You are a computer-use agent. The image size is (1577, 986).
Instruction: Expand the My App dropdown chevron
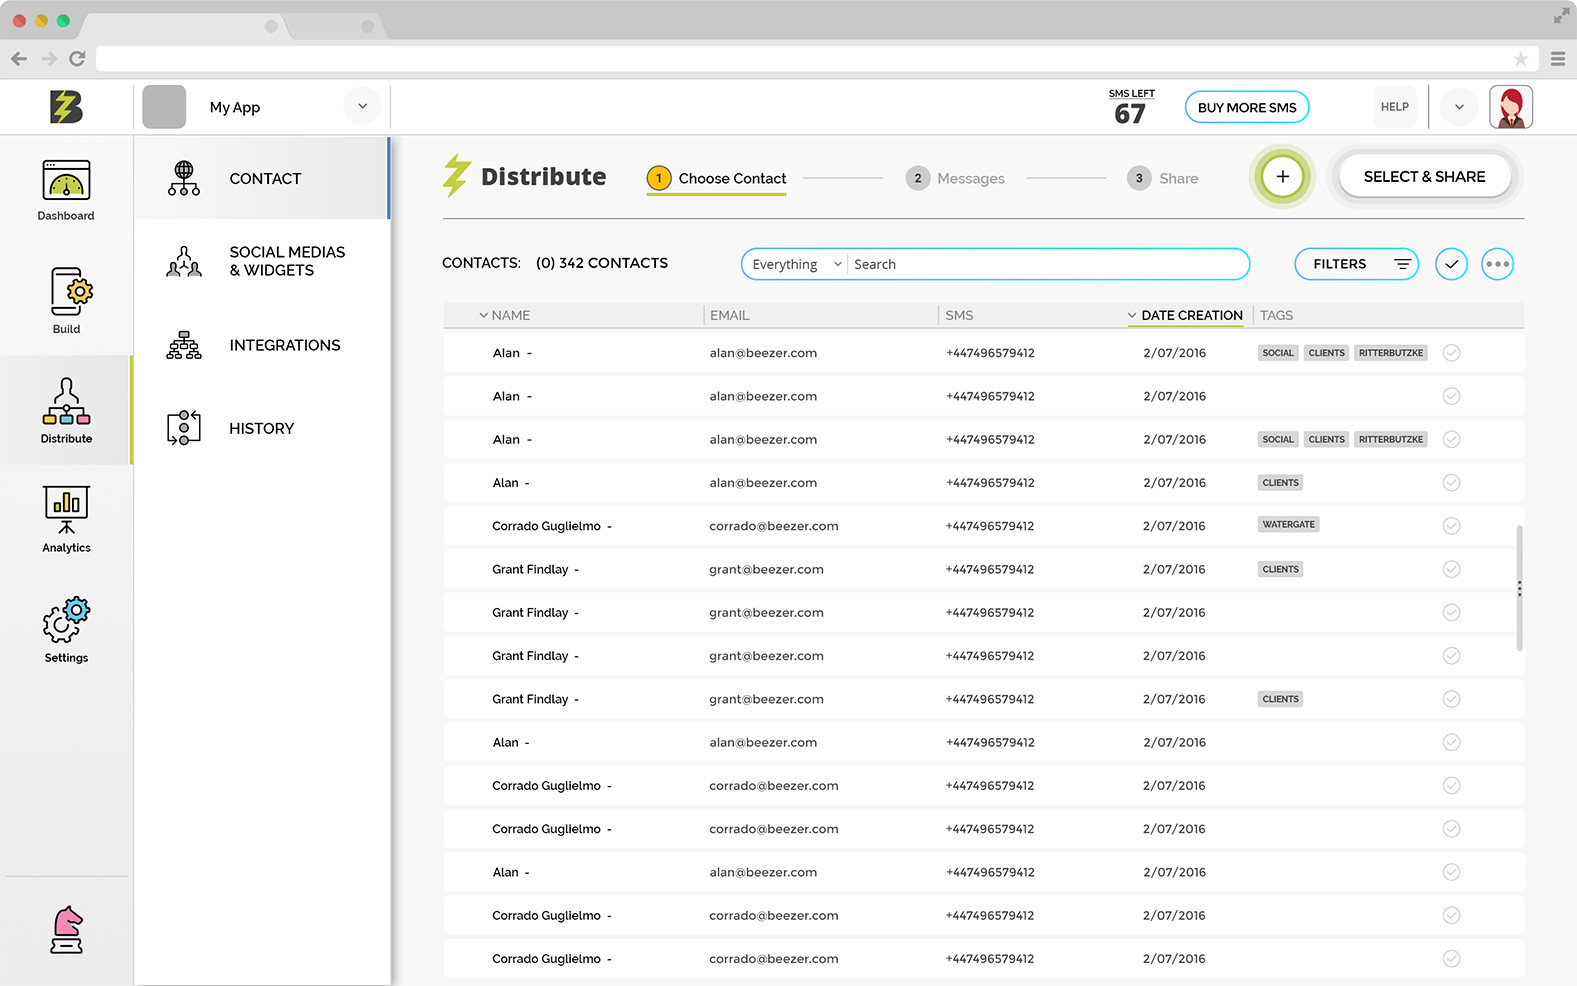point(362,107)
